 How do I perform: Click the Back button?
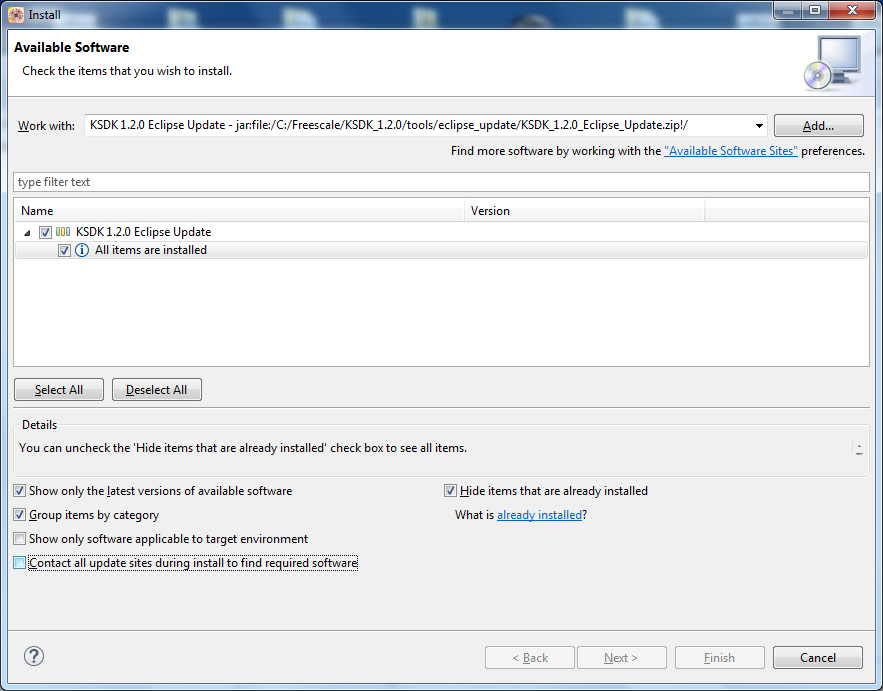click(530, 658)
